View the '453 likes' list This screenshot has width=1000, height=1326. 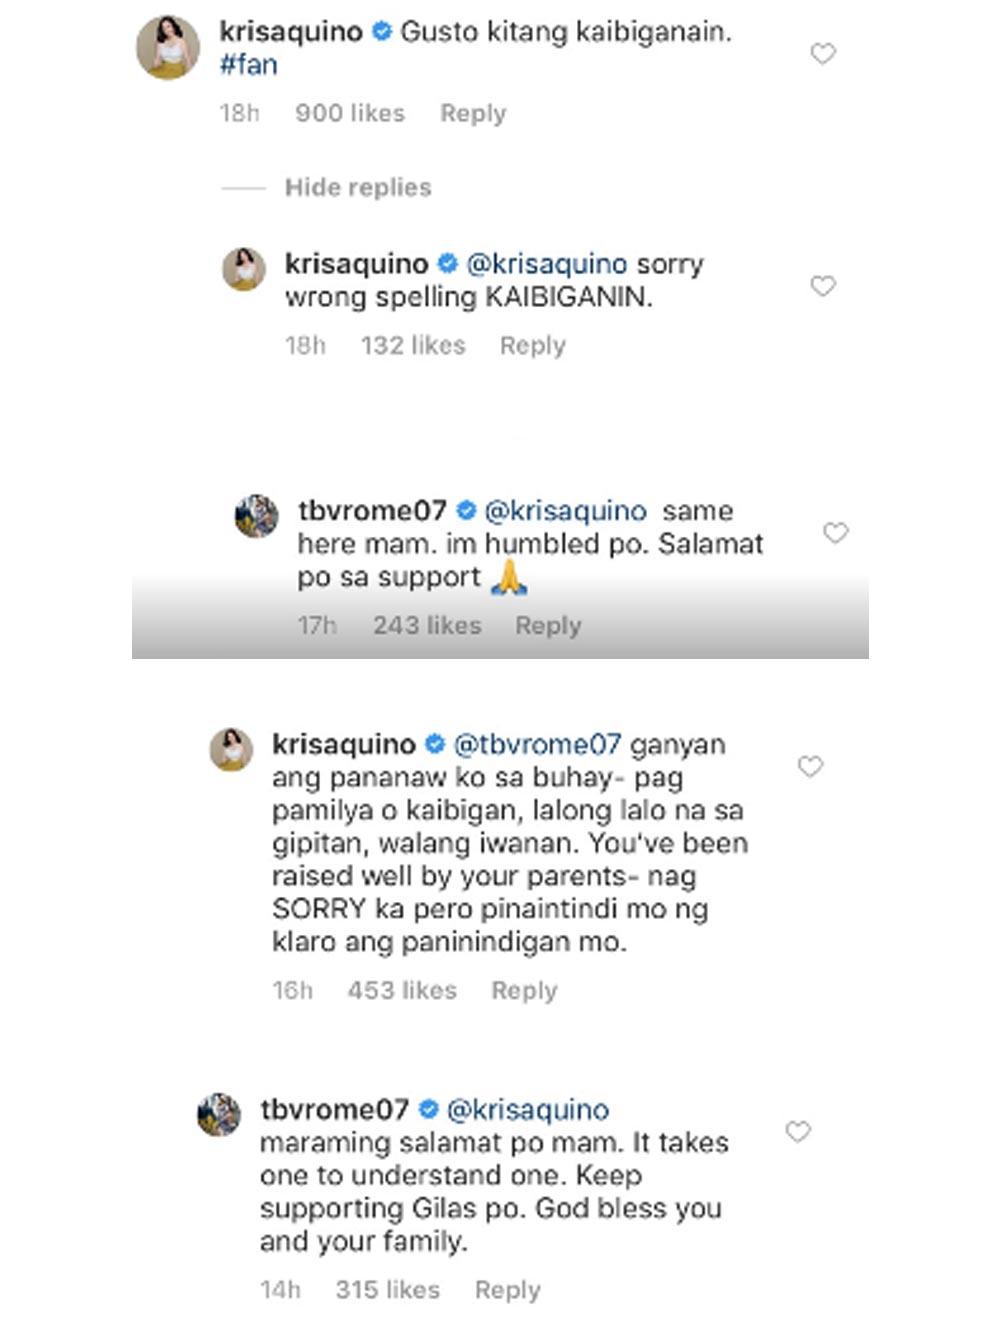point(402,990)
